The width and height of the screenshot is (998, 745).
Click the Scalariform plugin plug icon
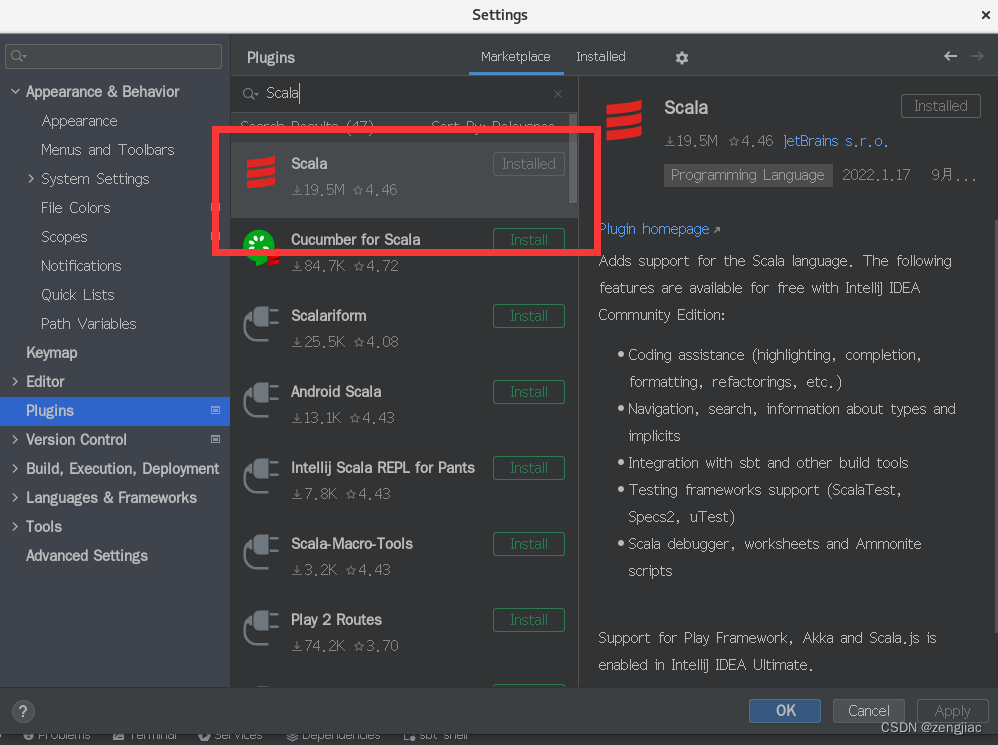(x=262, y=323)
